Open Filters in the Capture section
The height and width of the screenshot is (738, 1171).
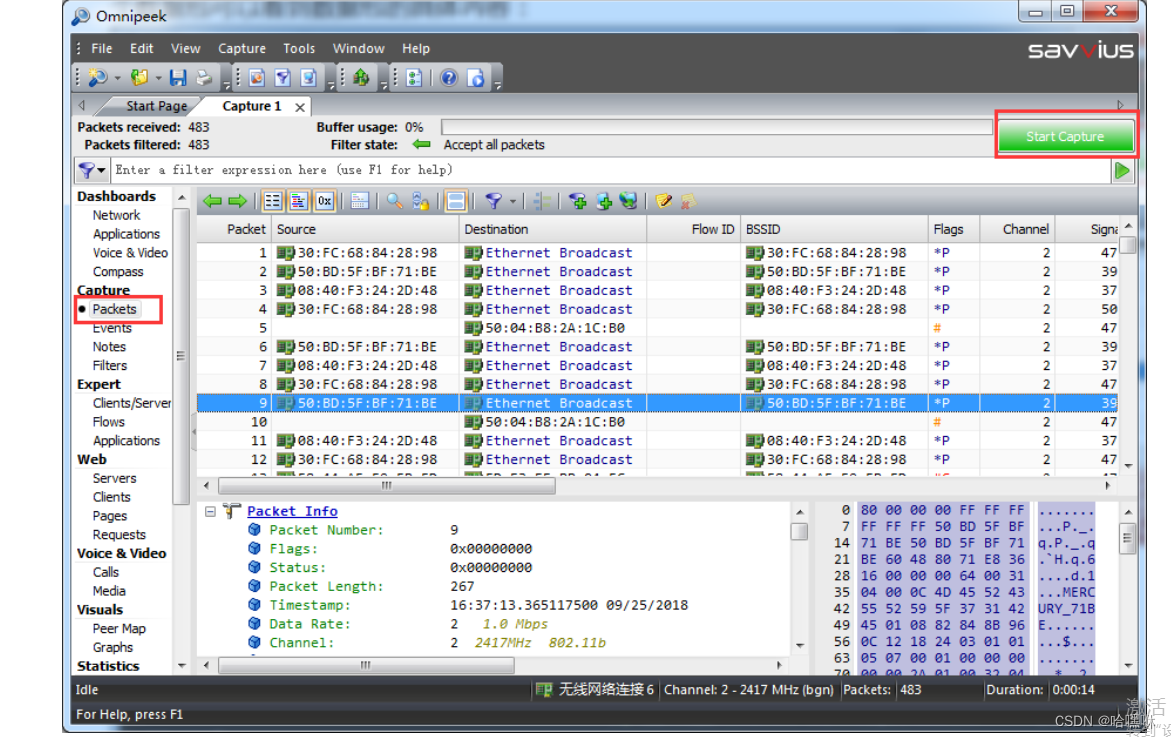pyautogui.click(x=110, y=365)
